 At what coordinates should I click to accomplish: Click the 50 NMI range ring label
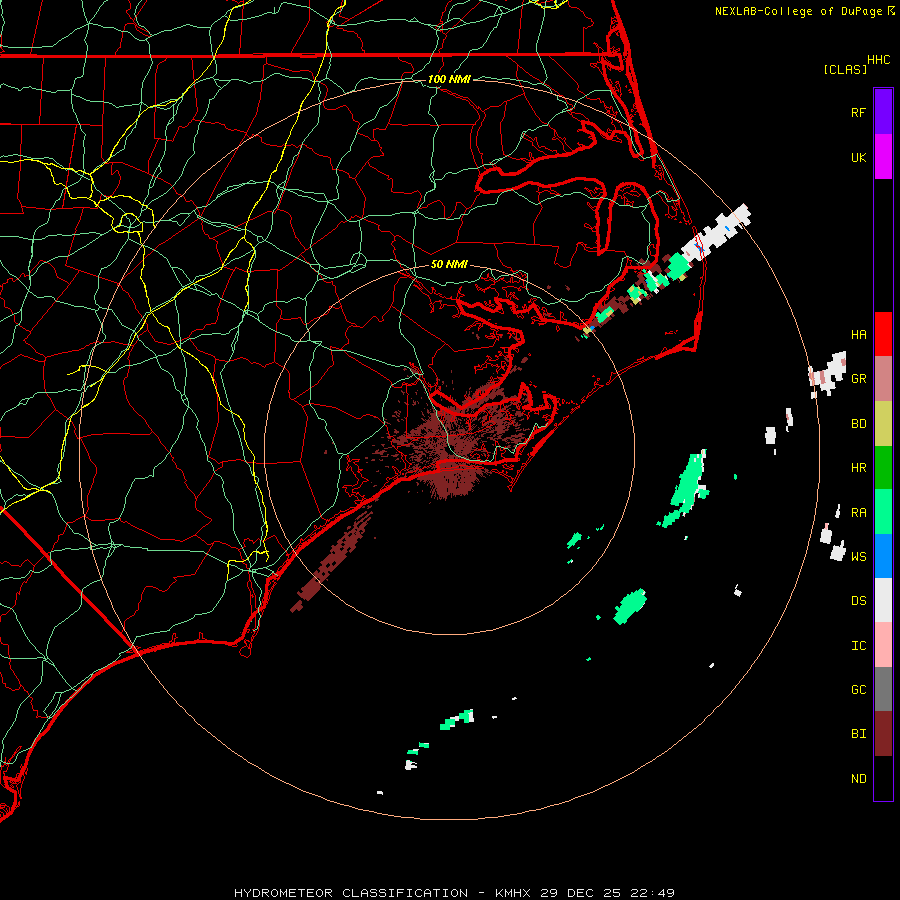click(449, 264)
